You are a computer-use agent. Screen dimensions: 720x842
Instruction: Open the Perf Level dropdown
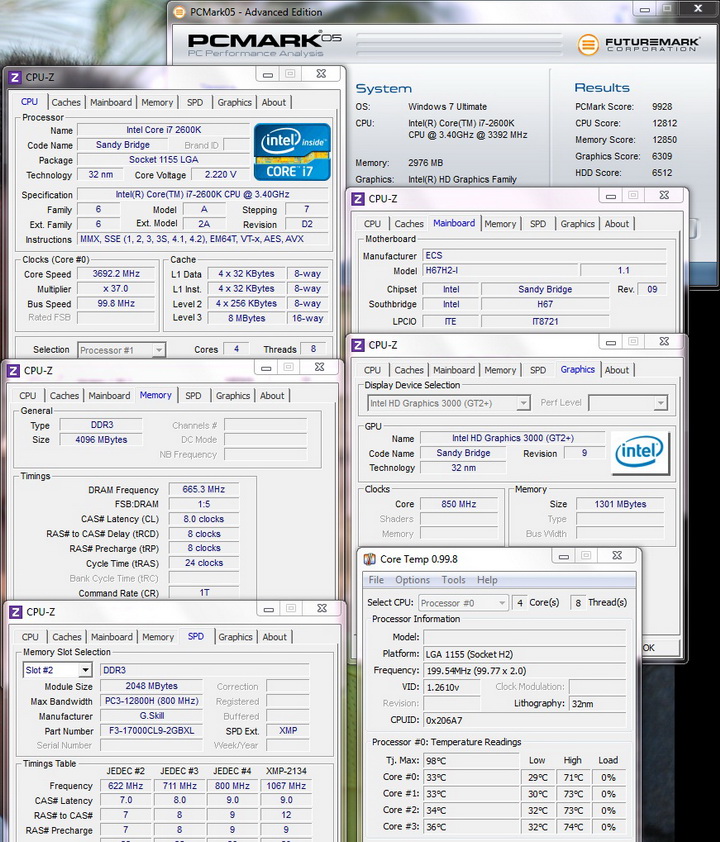(x=660, y=403)
